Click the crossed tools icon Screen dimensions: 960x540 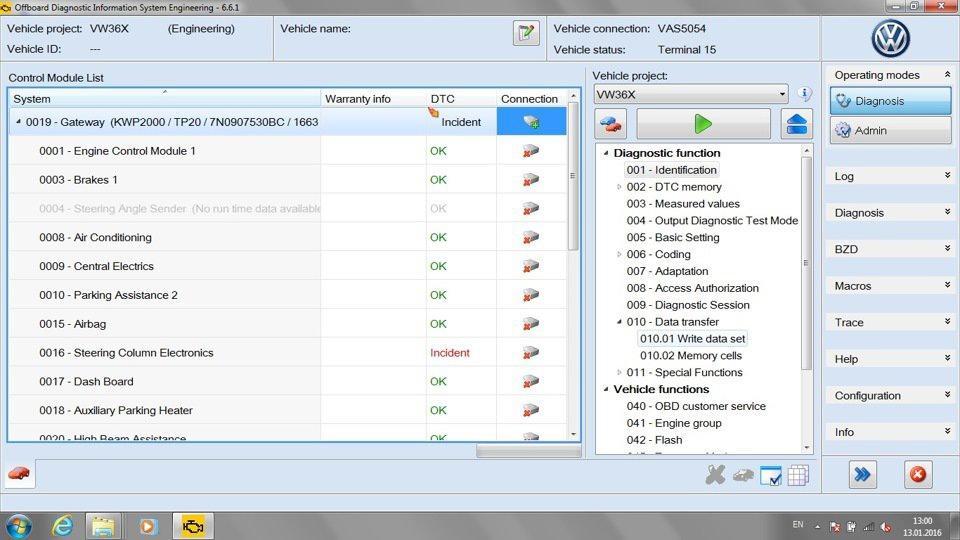pos(715,474)
